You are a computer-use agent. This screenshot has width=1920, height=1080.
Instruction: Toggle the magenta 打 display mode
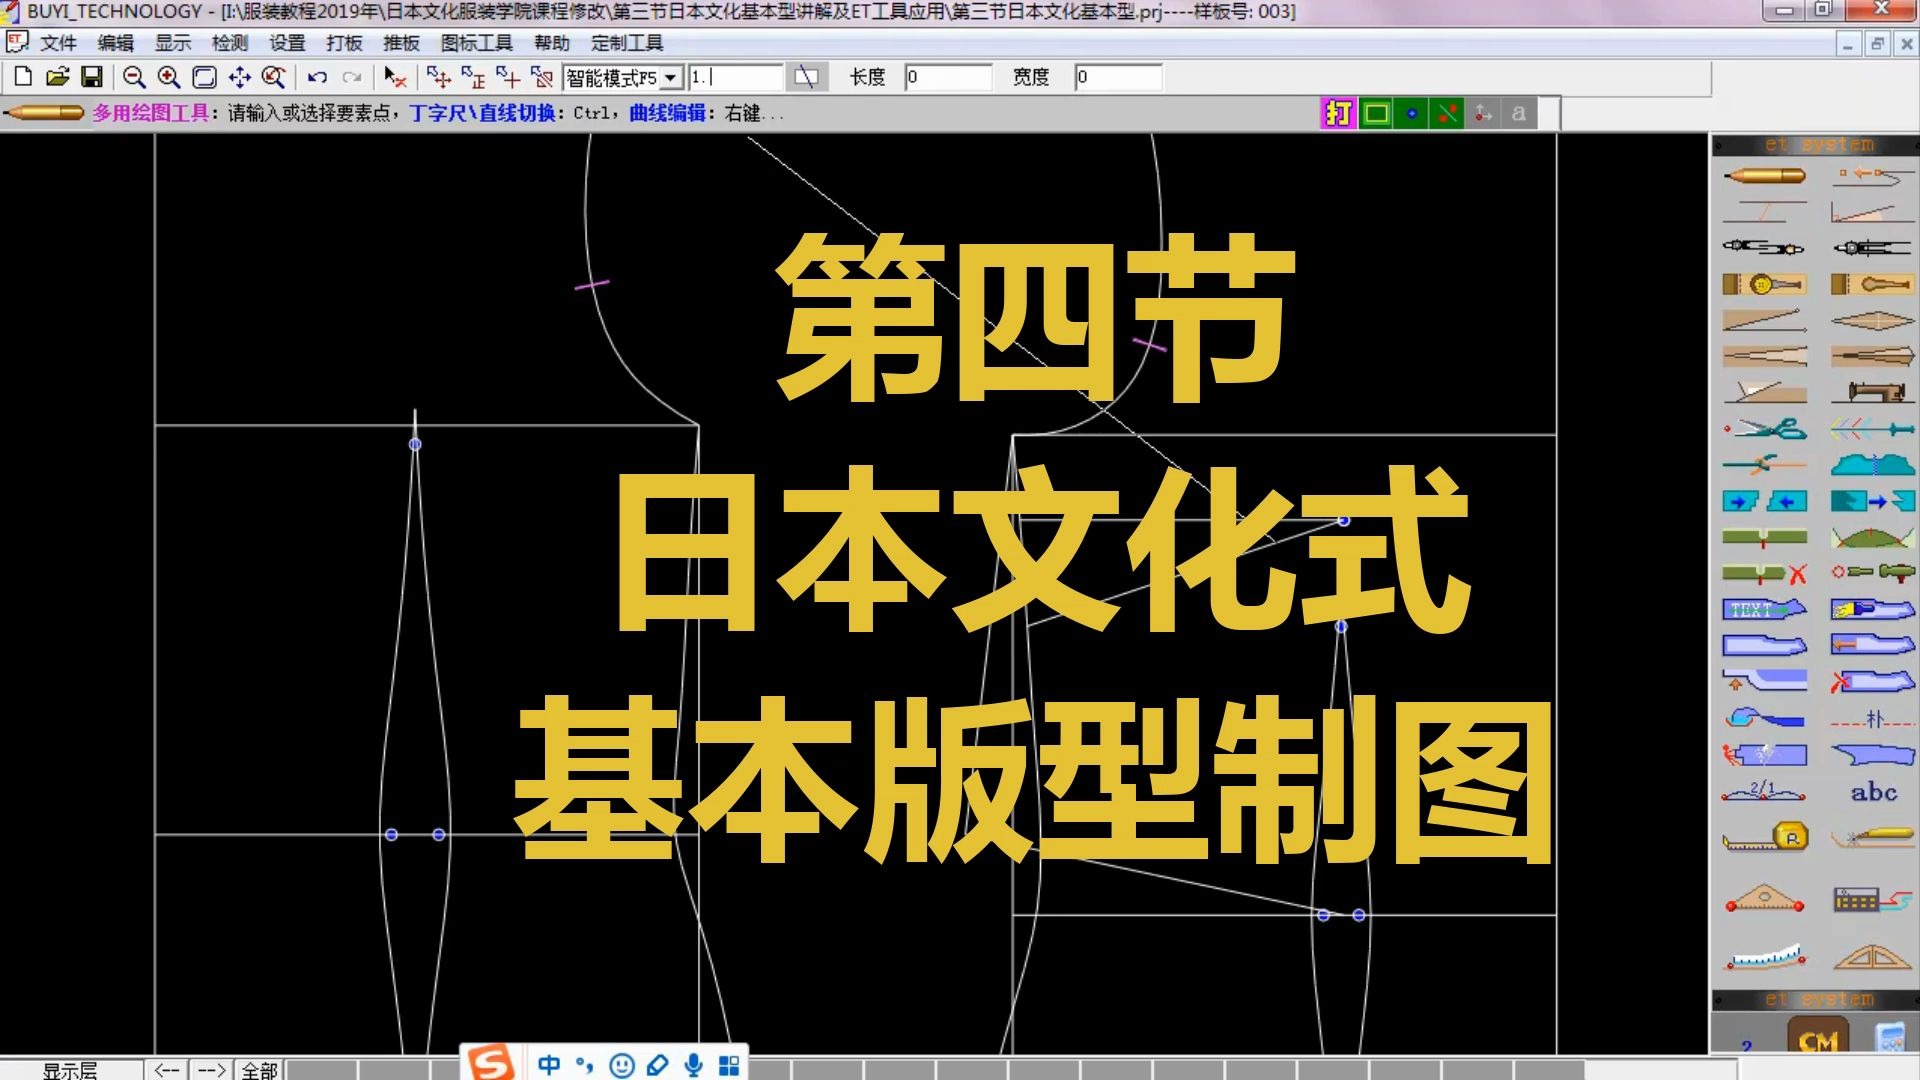point(1338,113)
